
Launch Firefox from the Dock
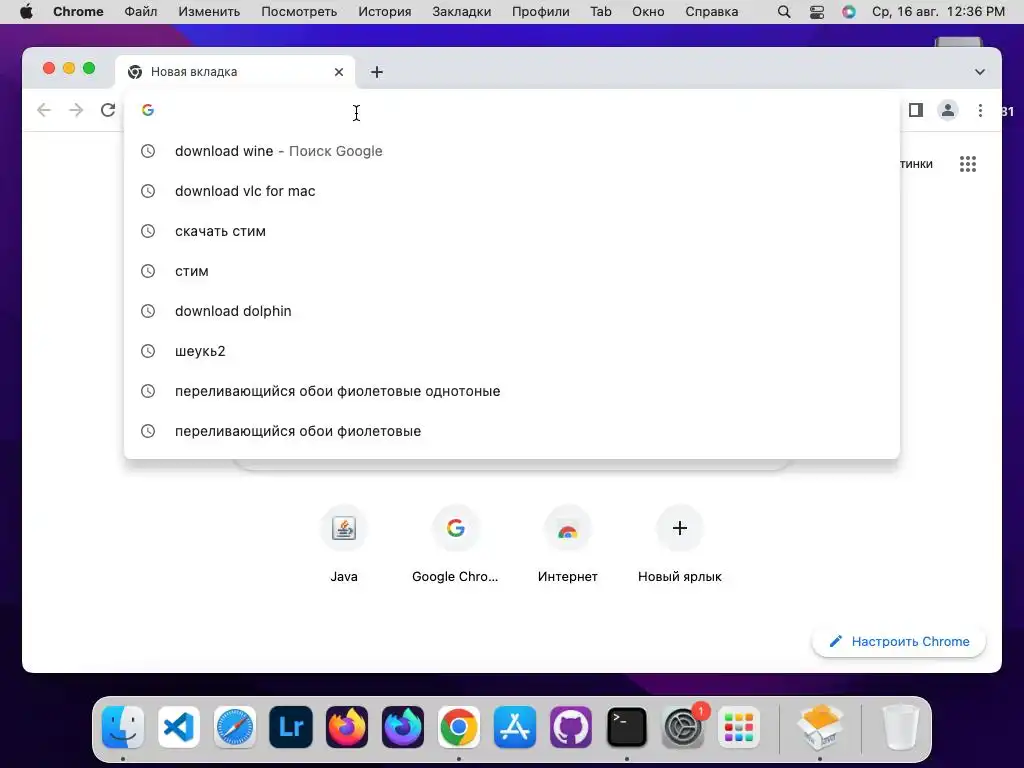coord(347,727)
